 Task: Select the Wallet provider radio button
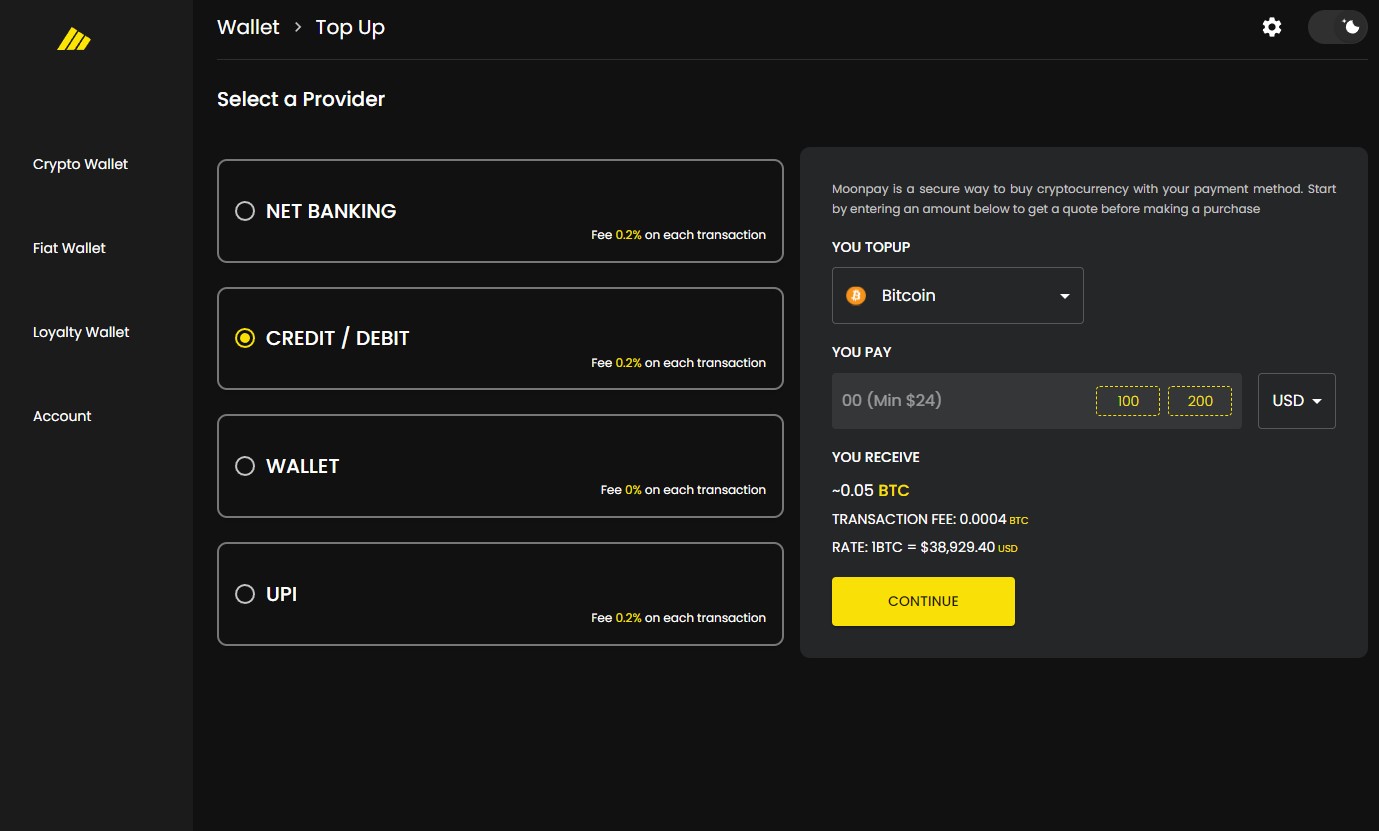pyautogui.click(x=245, y=466)
